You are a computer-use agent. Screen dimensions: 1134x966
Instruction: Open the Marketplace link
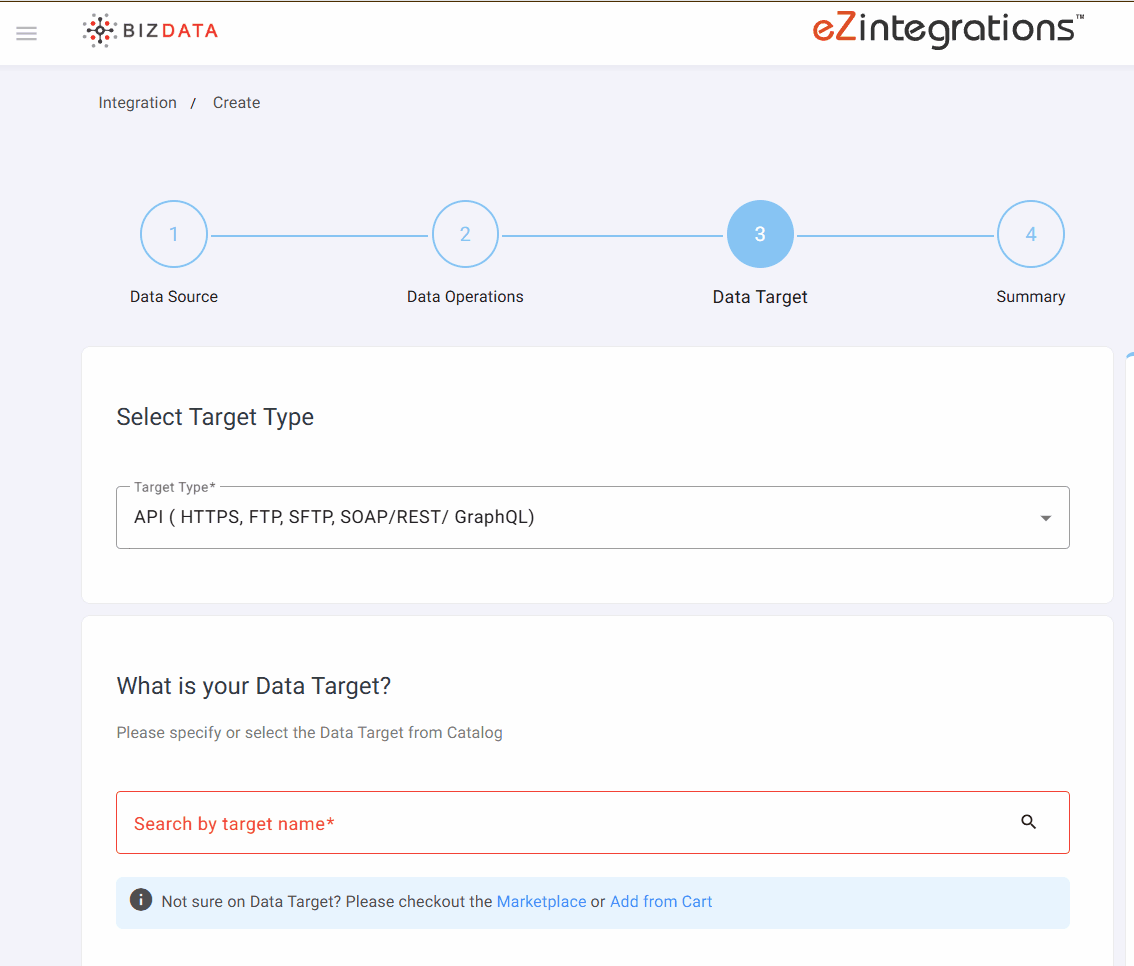pyautogui.click(x=541, y=901)
